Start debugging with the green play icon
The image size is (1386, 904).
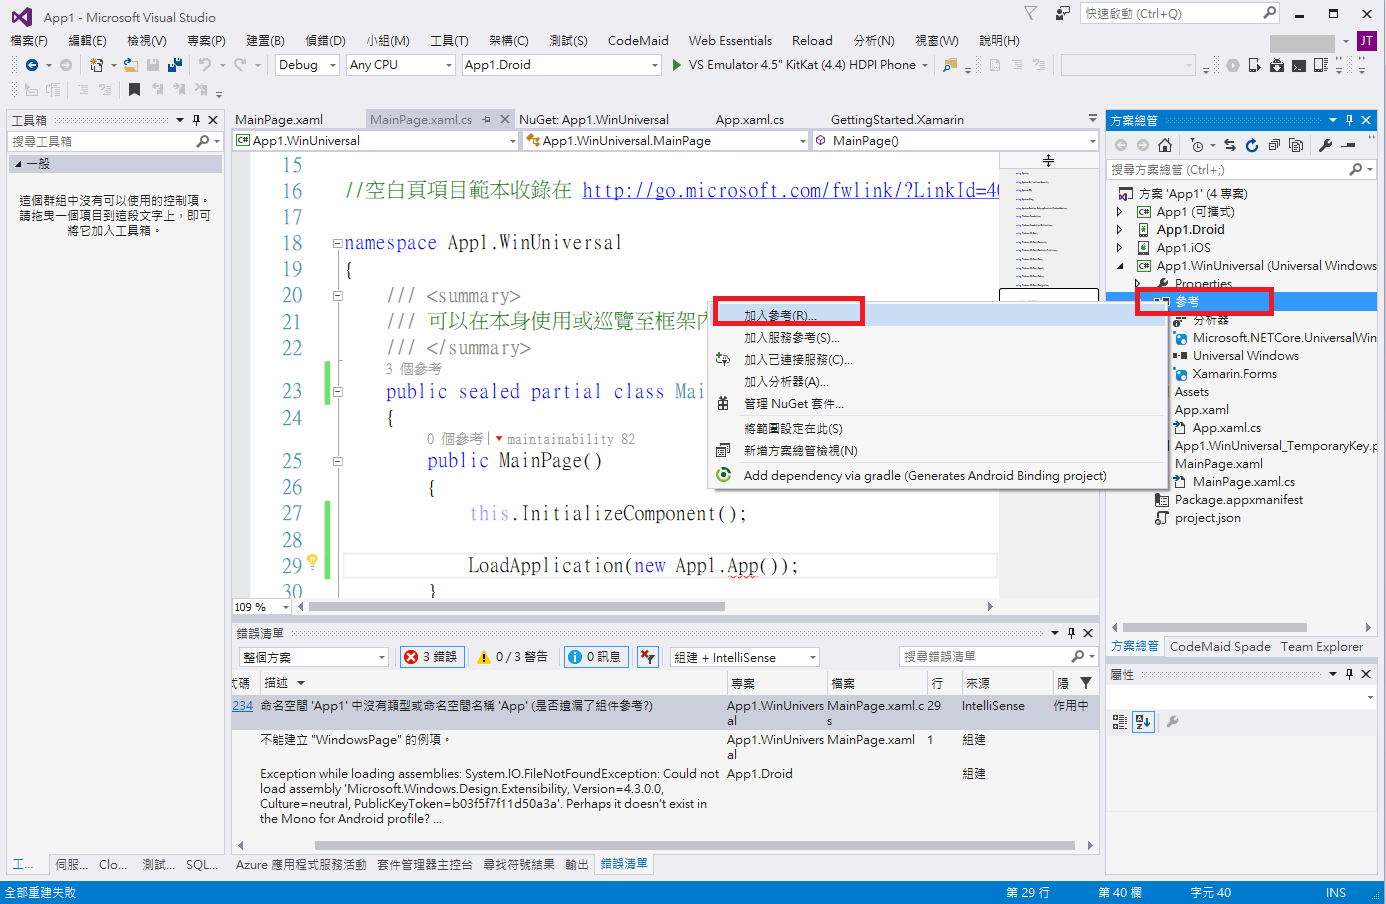click(677, 65)
